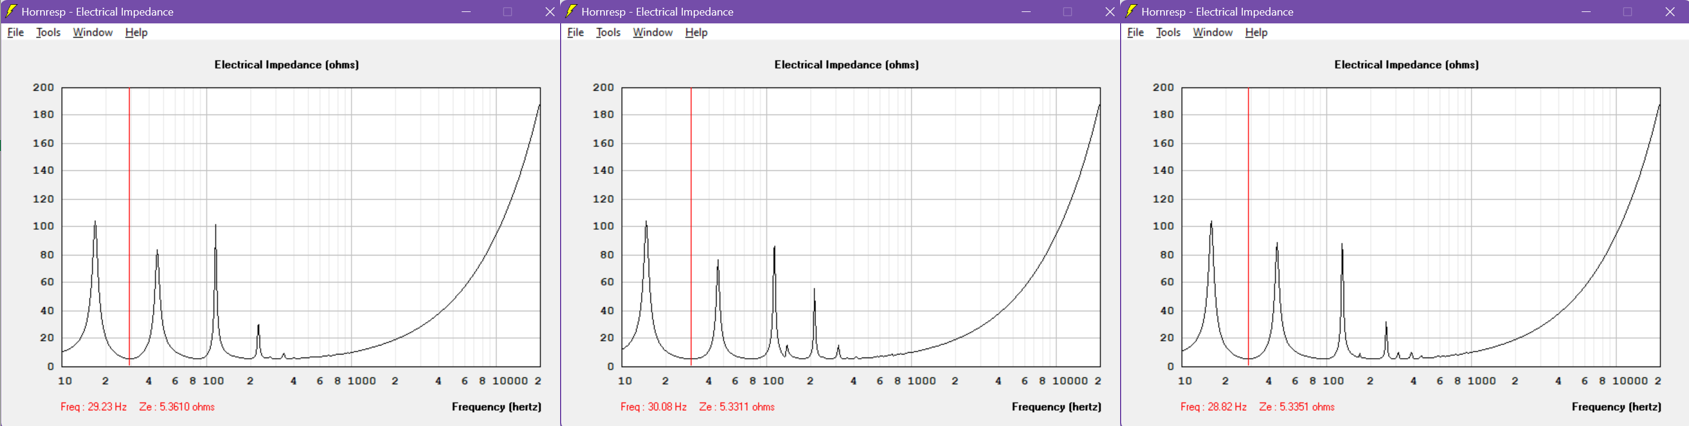Click the 'Frequency (hertz)' label in middle window

1057,407
